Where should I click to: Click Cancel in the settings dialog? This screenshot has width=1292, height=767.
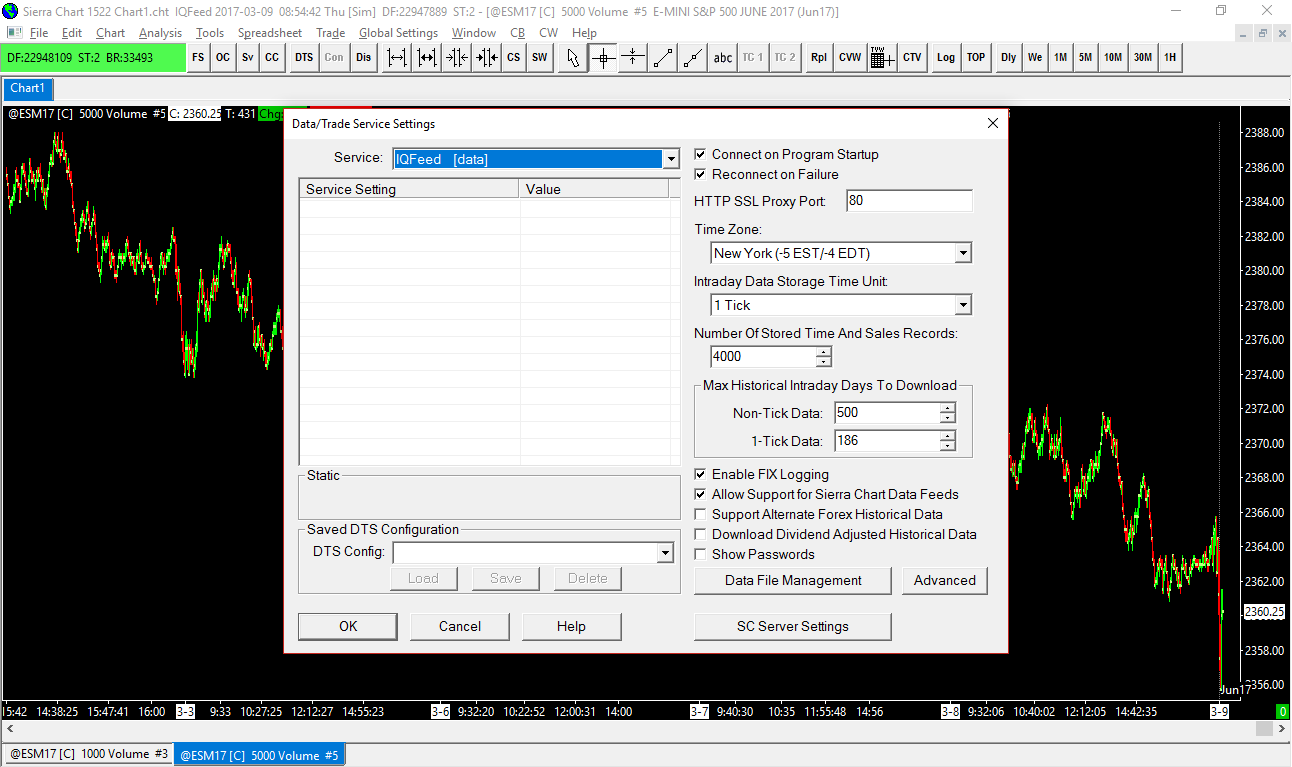coord(460,627)
